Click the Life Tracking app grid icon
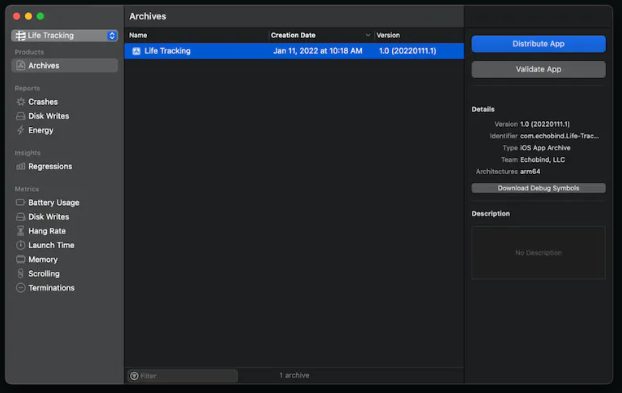Viewport: 622px width, 393px height. click(20, 36)
